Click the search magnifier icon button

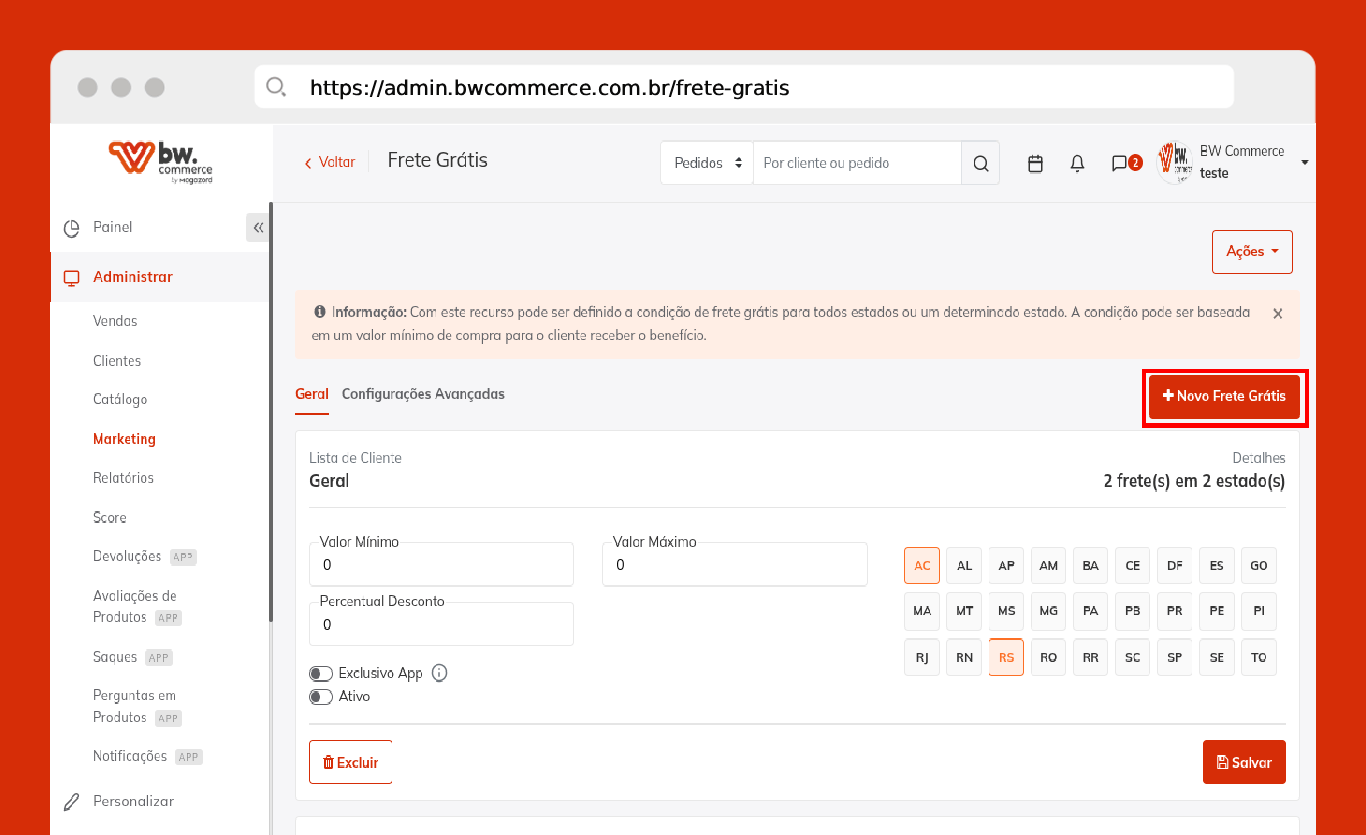[980, 163]
